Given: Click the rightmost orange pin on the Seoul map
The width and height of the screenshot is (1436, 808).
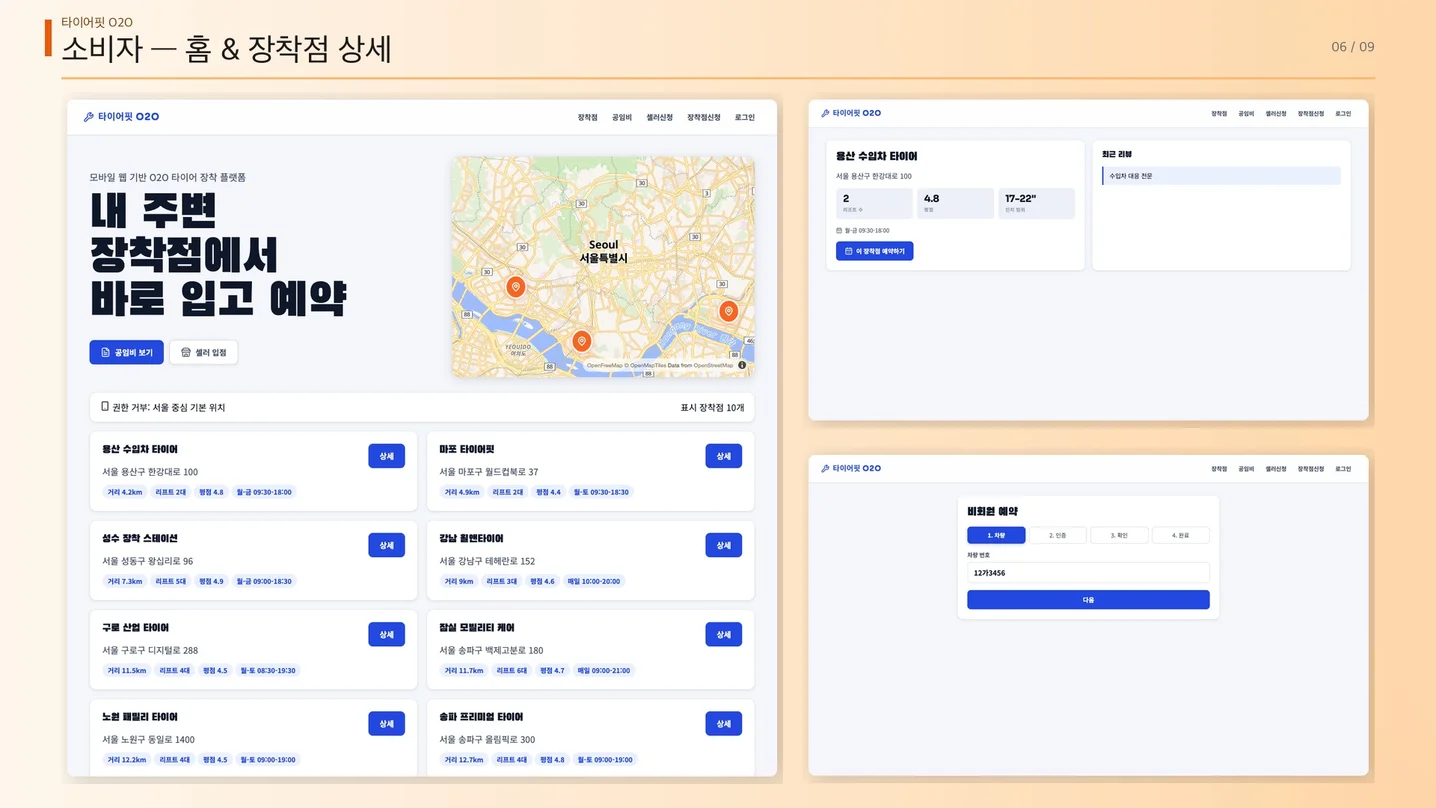Looking at the screenshot, I should 729,312.
